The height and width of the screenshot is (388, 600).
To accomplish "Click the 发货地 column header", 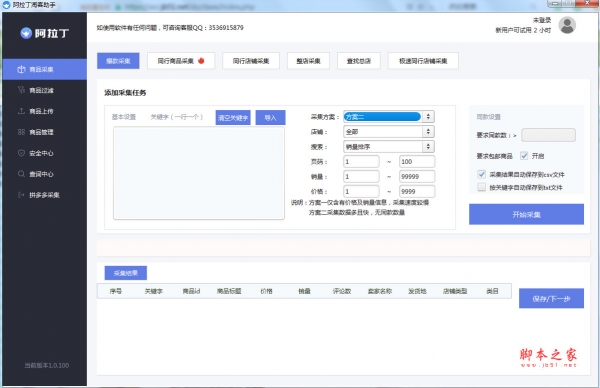I will pyautogui.click(x=417, y=291).
